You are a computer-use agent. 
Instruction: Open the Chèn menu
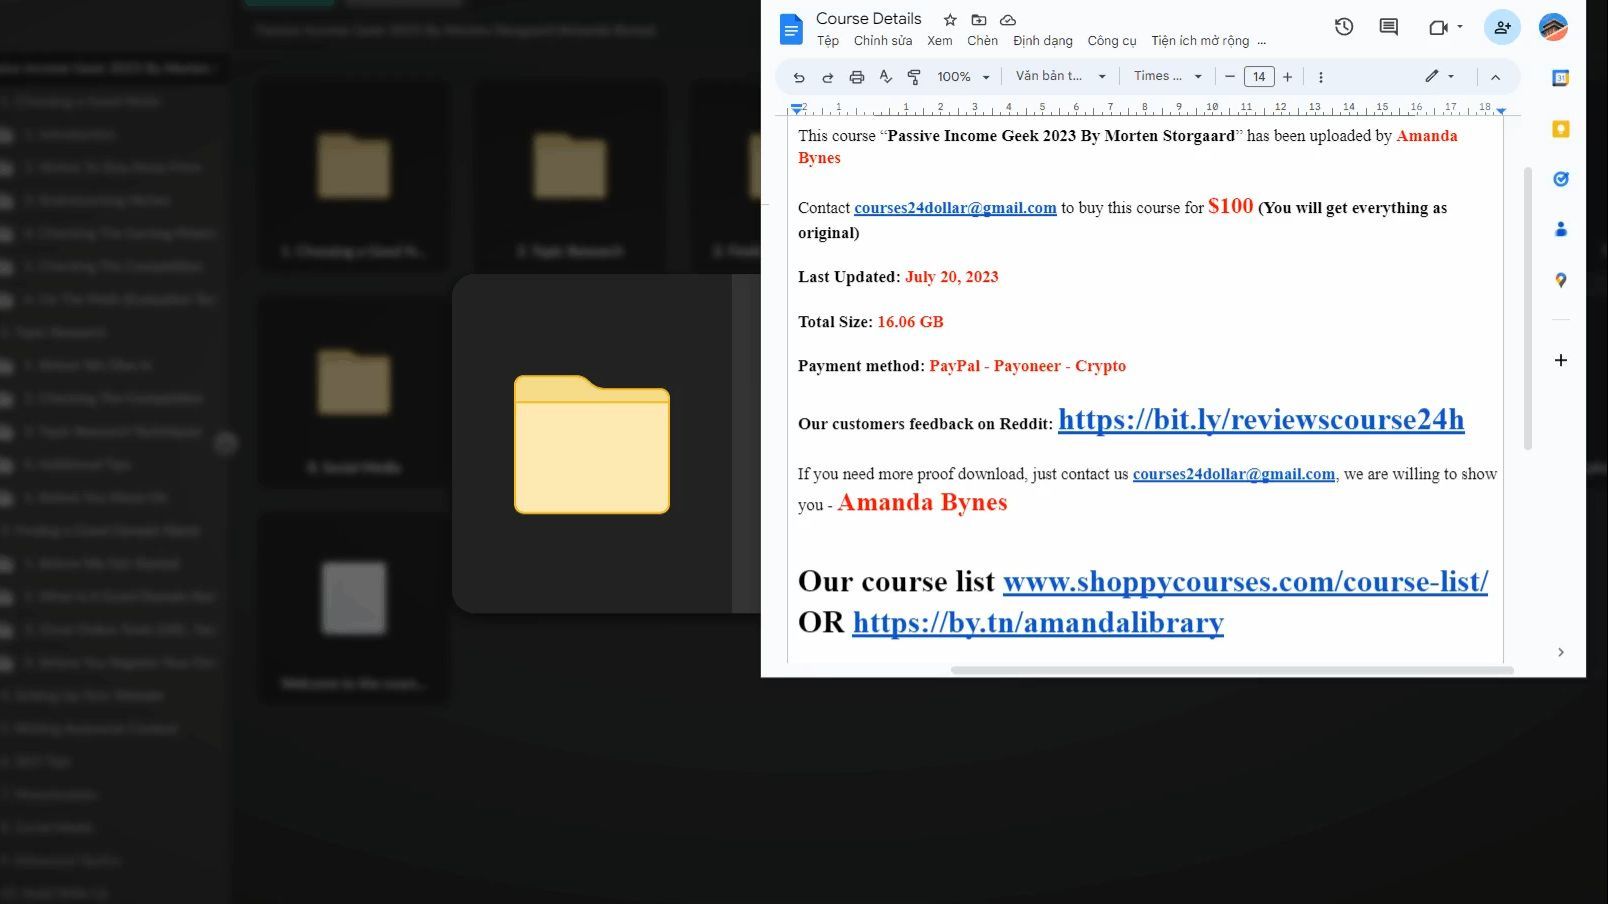[x=982, y=41]
